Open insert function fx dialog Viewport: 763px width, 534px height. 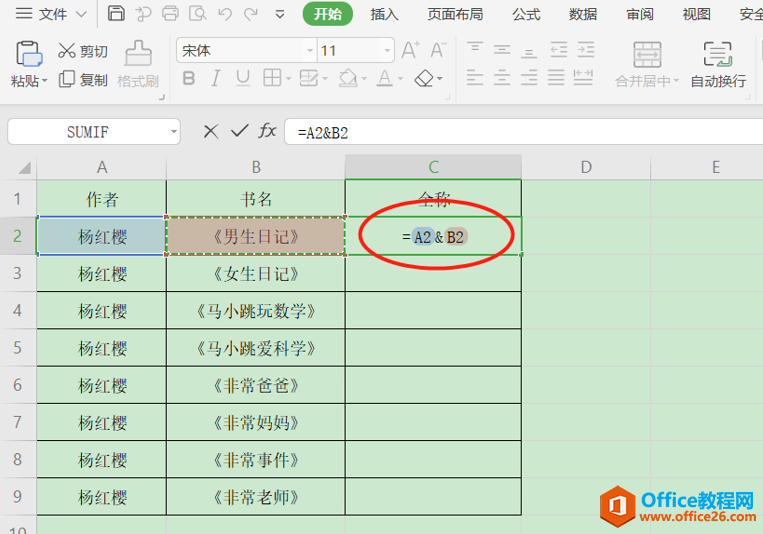[267, 130]
